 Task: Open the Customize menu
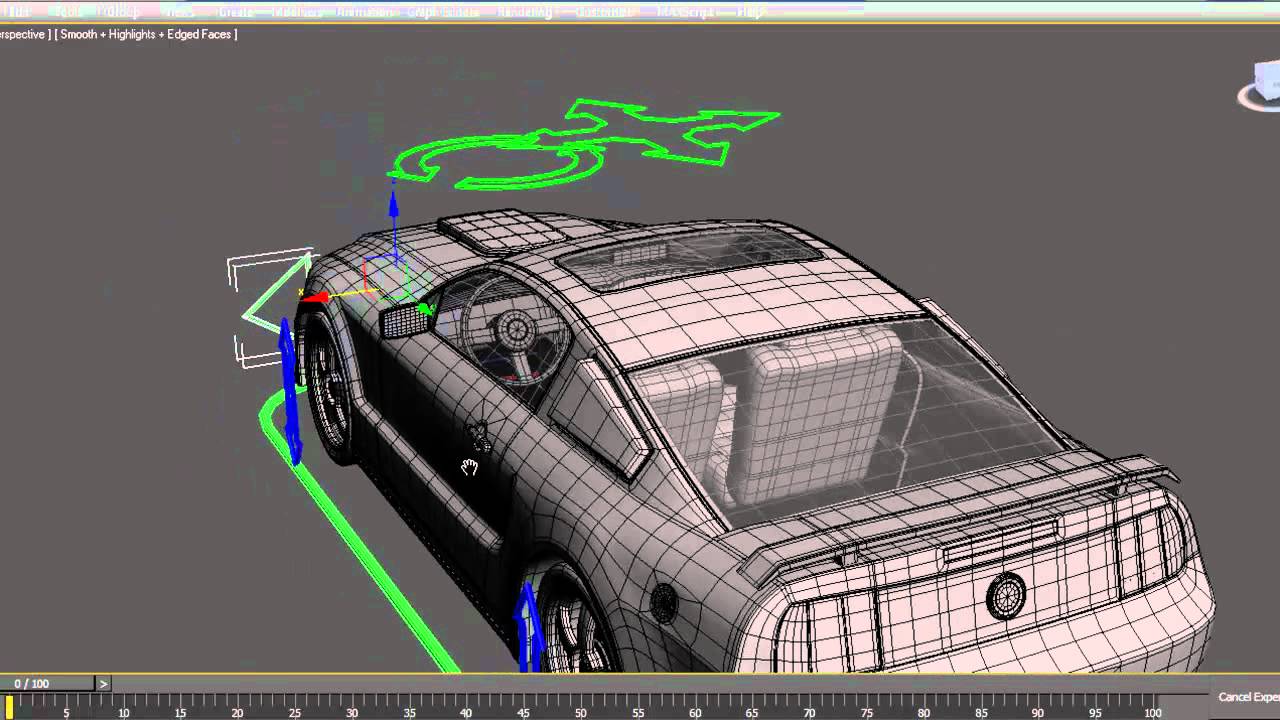point(604,12)
